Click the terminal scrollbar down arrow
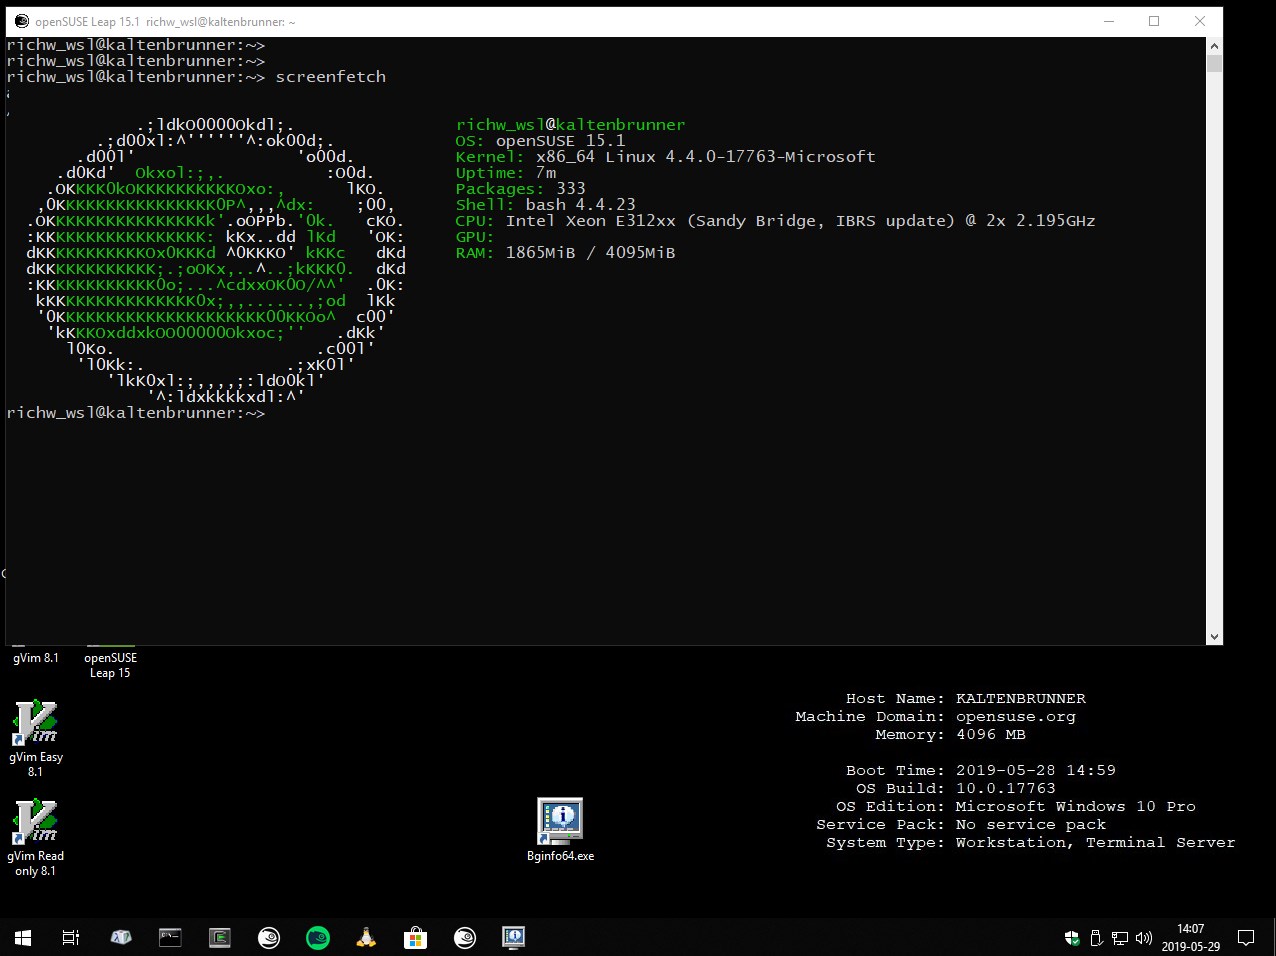 1215,637
